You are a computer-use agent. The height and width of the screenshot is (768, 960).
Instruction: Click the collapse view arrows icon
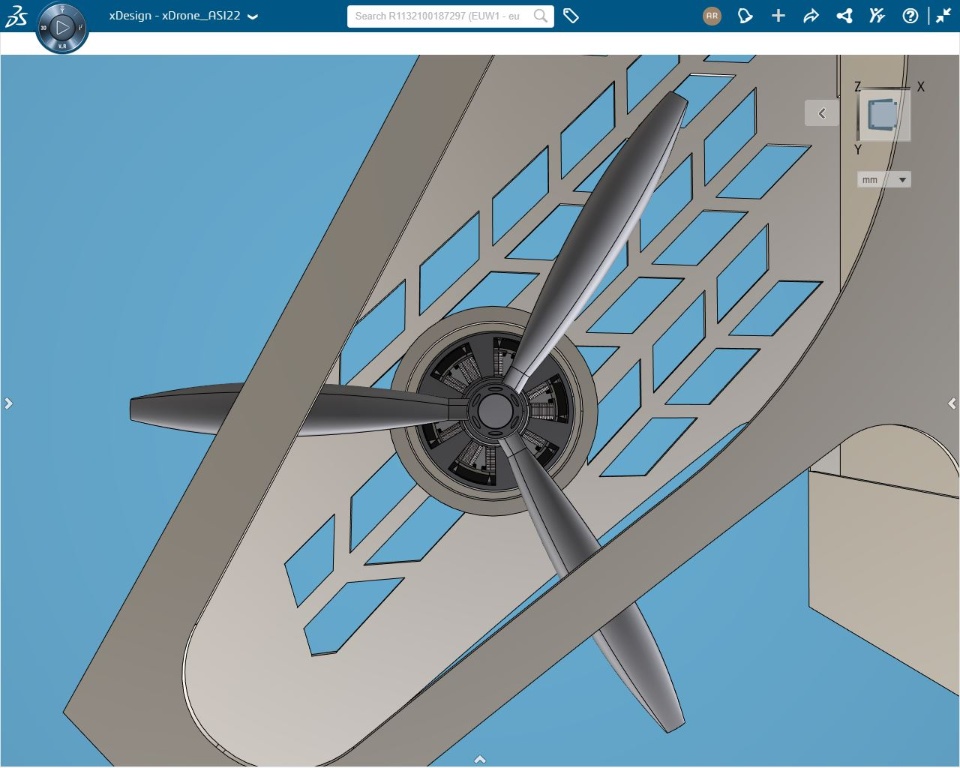tap(943, 16)
